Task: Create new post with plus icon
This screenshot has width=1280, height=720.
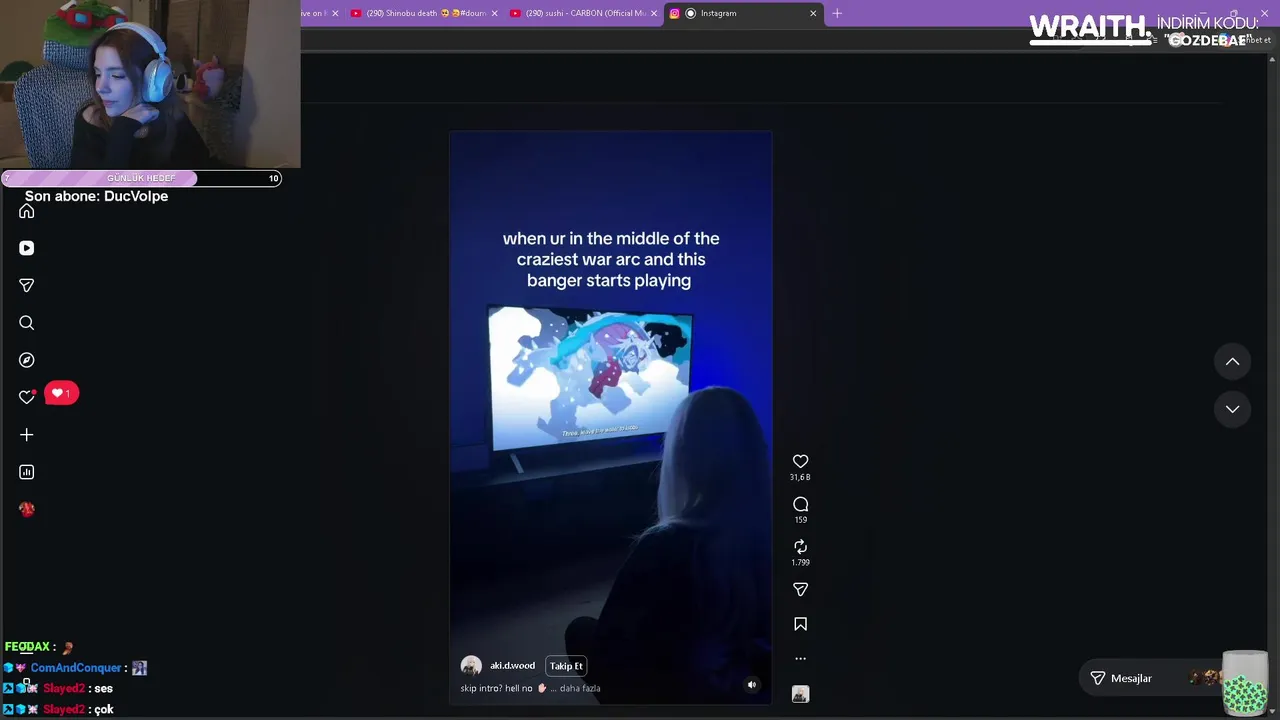Action: pos(27,435)
